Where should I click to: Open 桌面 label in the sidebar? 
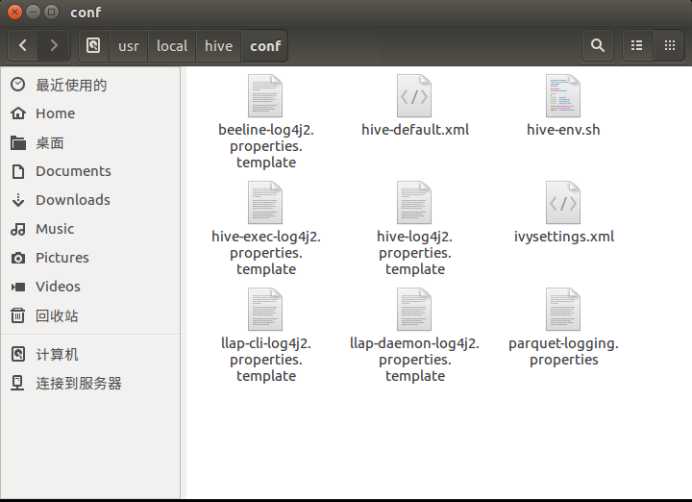[x=50, y=143]
